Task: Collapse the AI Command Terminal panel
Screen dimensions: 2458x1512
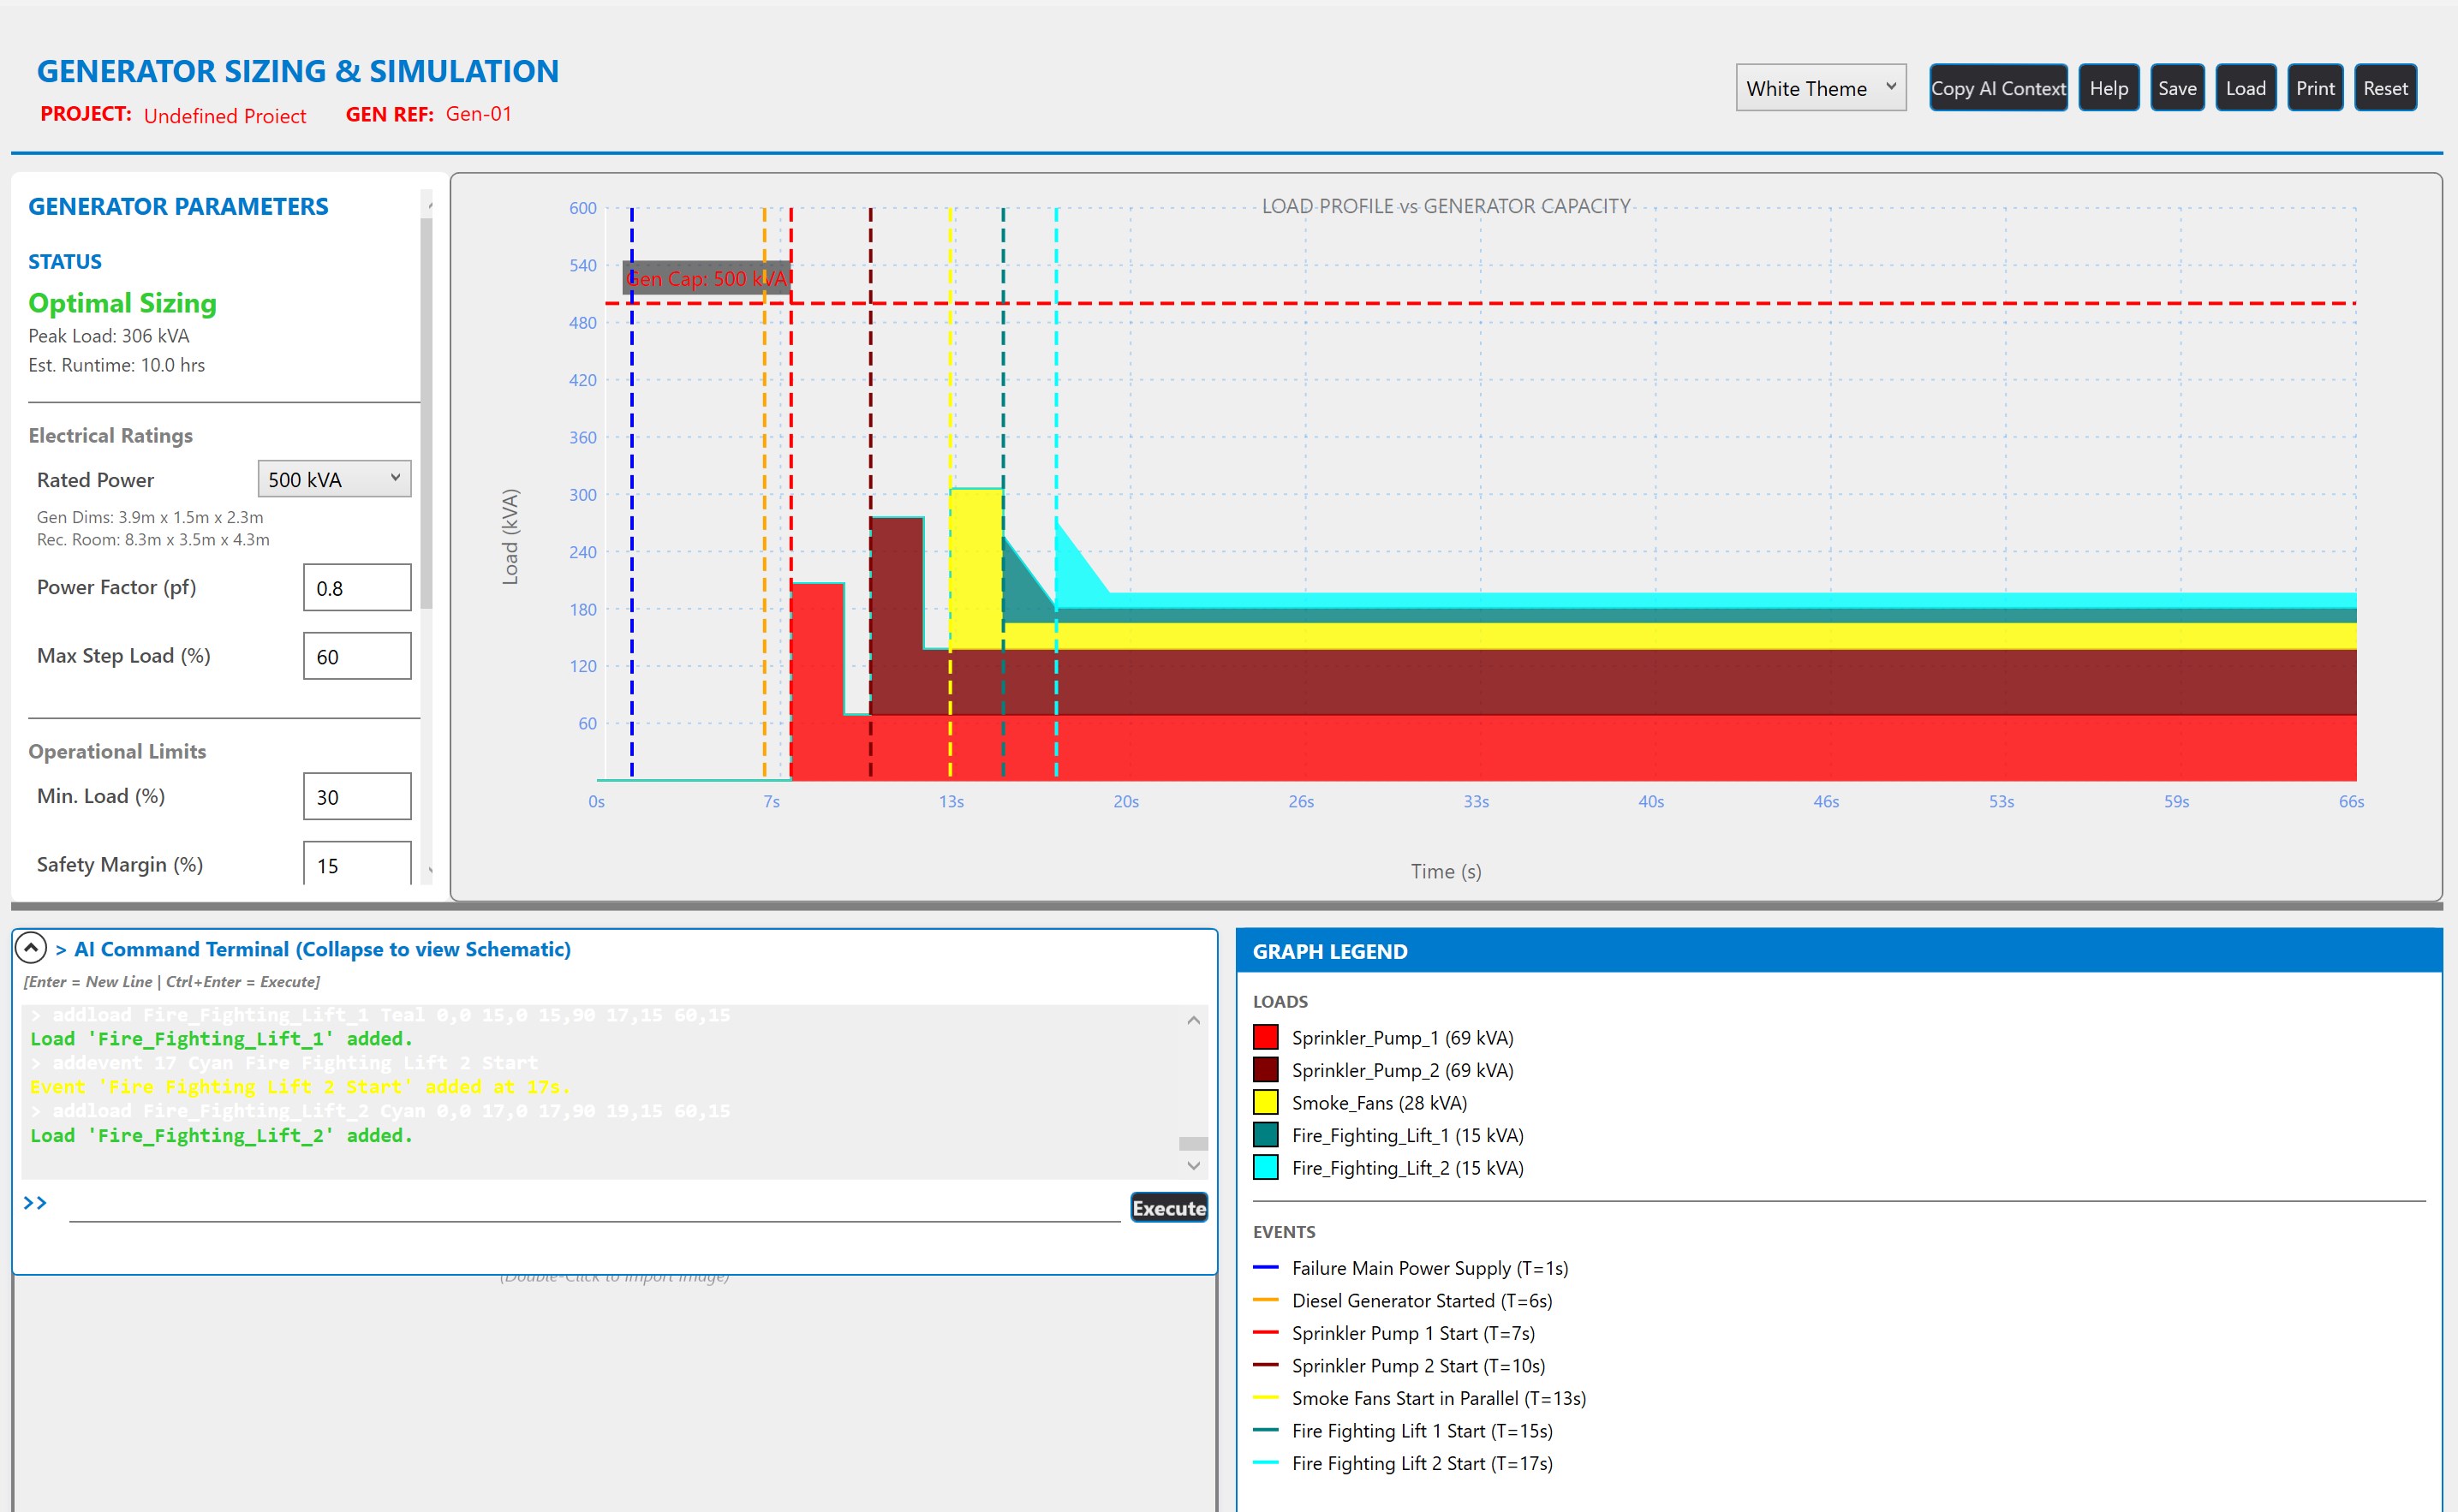Action: pyautogui.click(x=31, y=947)
